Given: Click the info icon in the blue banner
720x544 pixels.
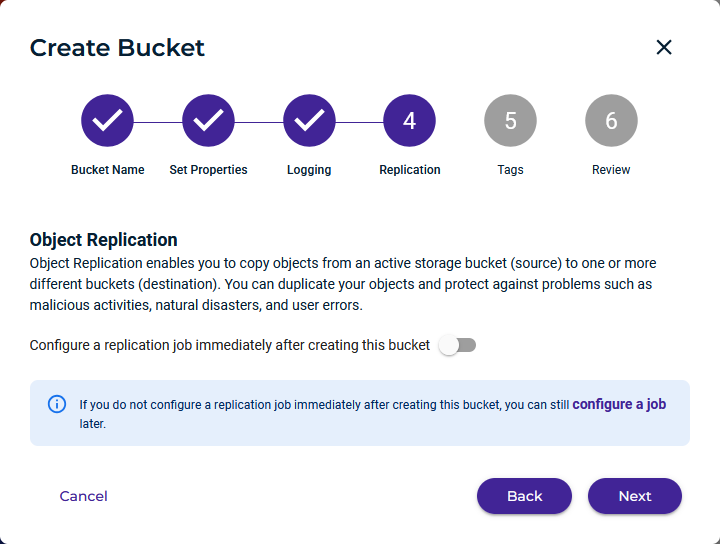Looking at the screenshot, I should (57, 404).
